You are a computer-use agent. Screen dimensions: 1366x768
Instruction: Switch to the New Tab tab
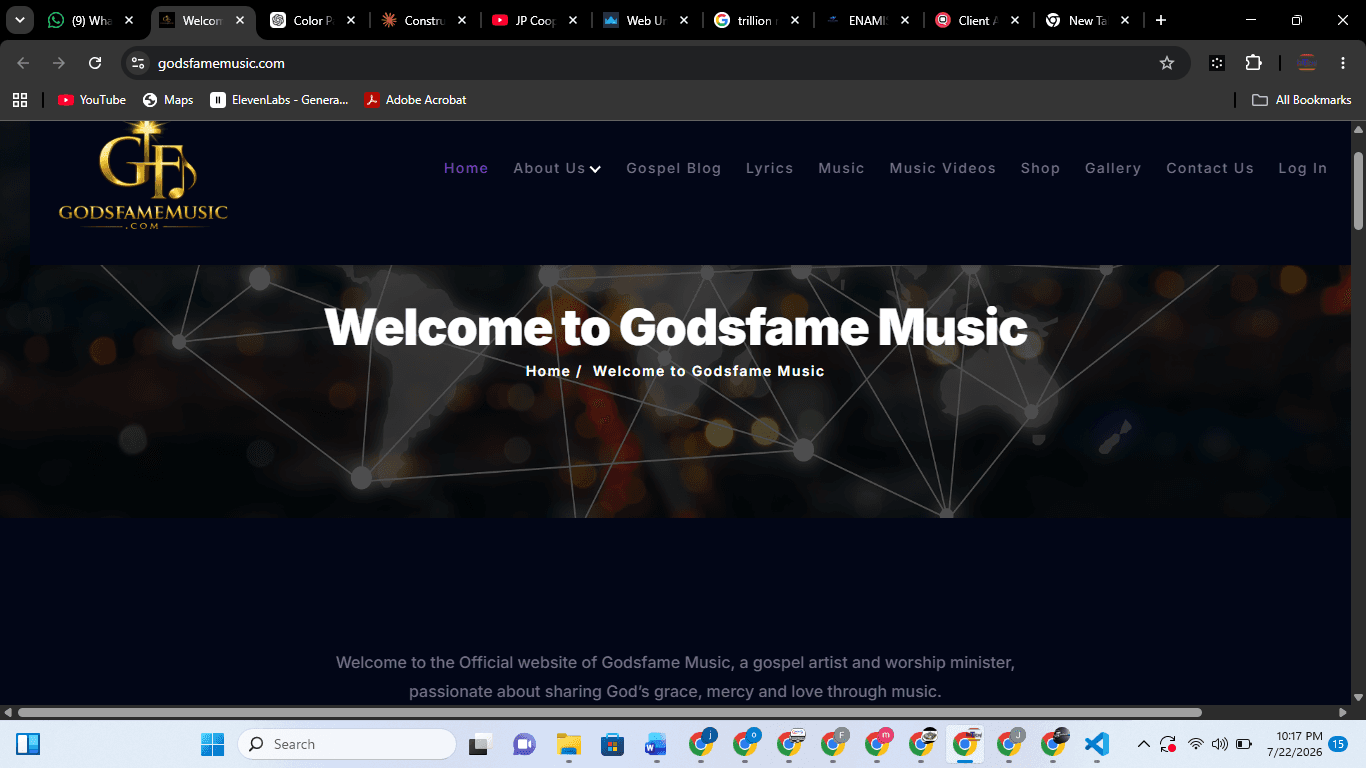[1090, 20]
